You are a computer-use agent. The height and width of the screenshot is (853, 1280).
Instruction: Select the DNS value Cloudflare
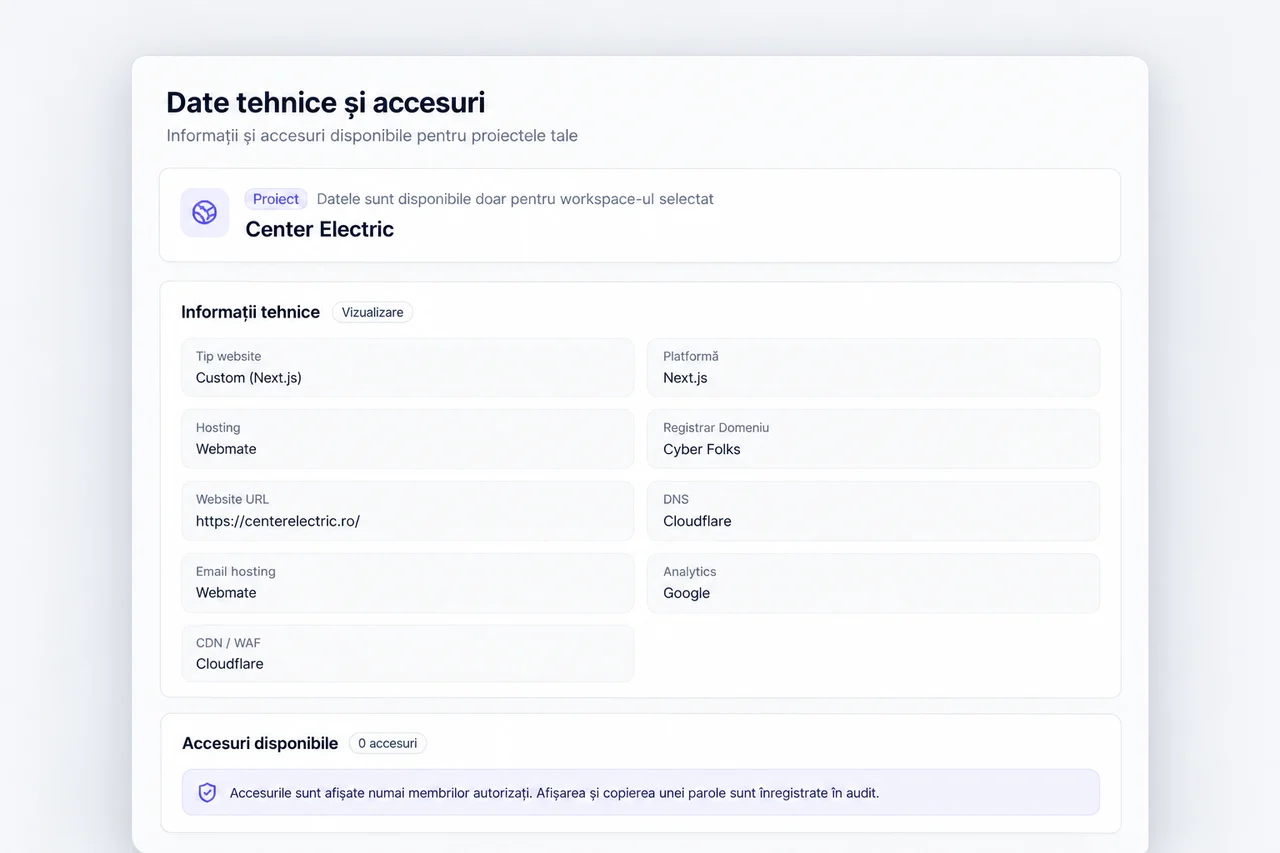pyautogui.click(x=697, y=521)
